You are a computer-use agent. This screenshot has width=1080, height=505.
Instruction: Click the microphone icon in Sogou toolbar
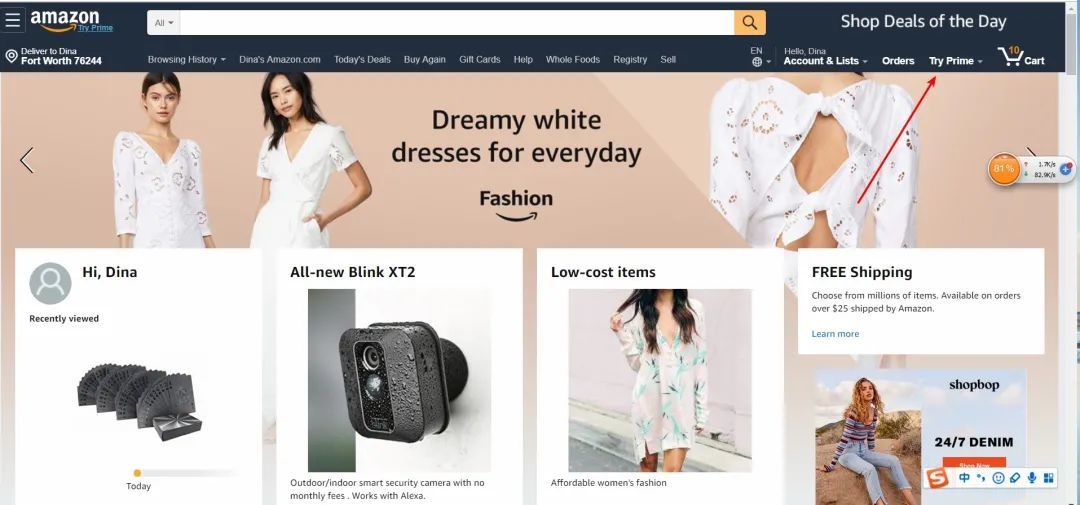click(x=1032, y=477)
